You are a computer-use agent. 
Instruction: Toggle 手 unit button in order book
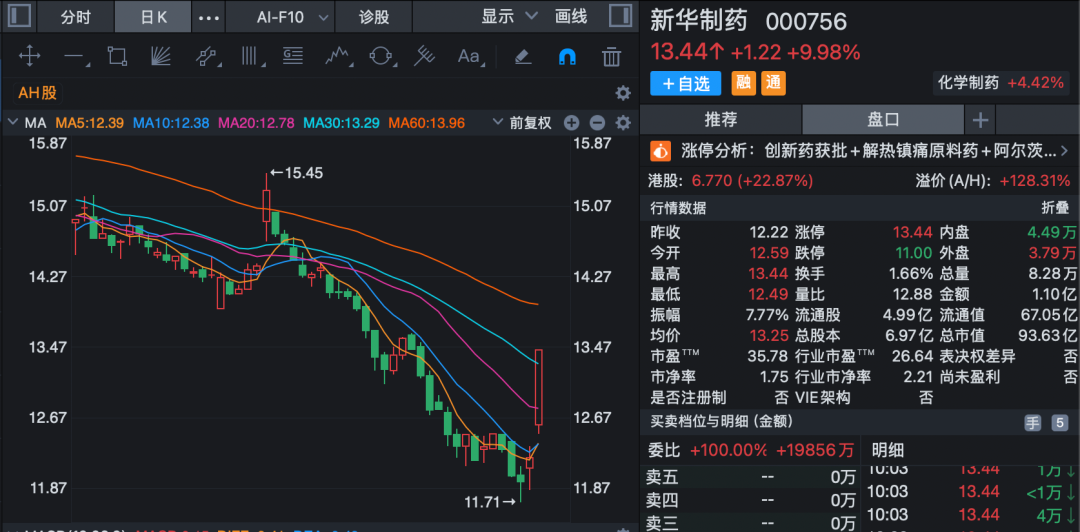click(x=1032, y=424)
